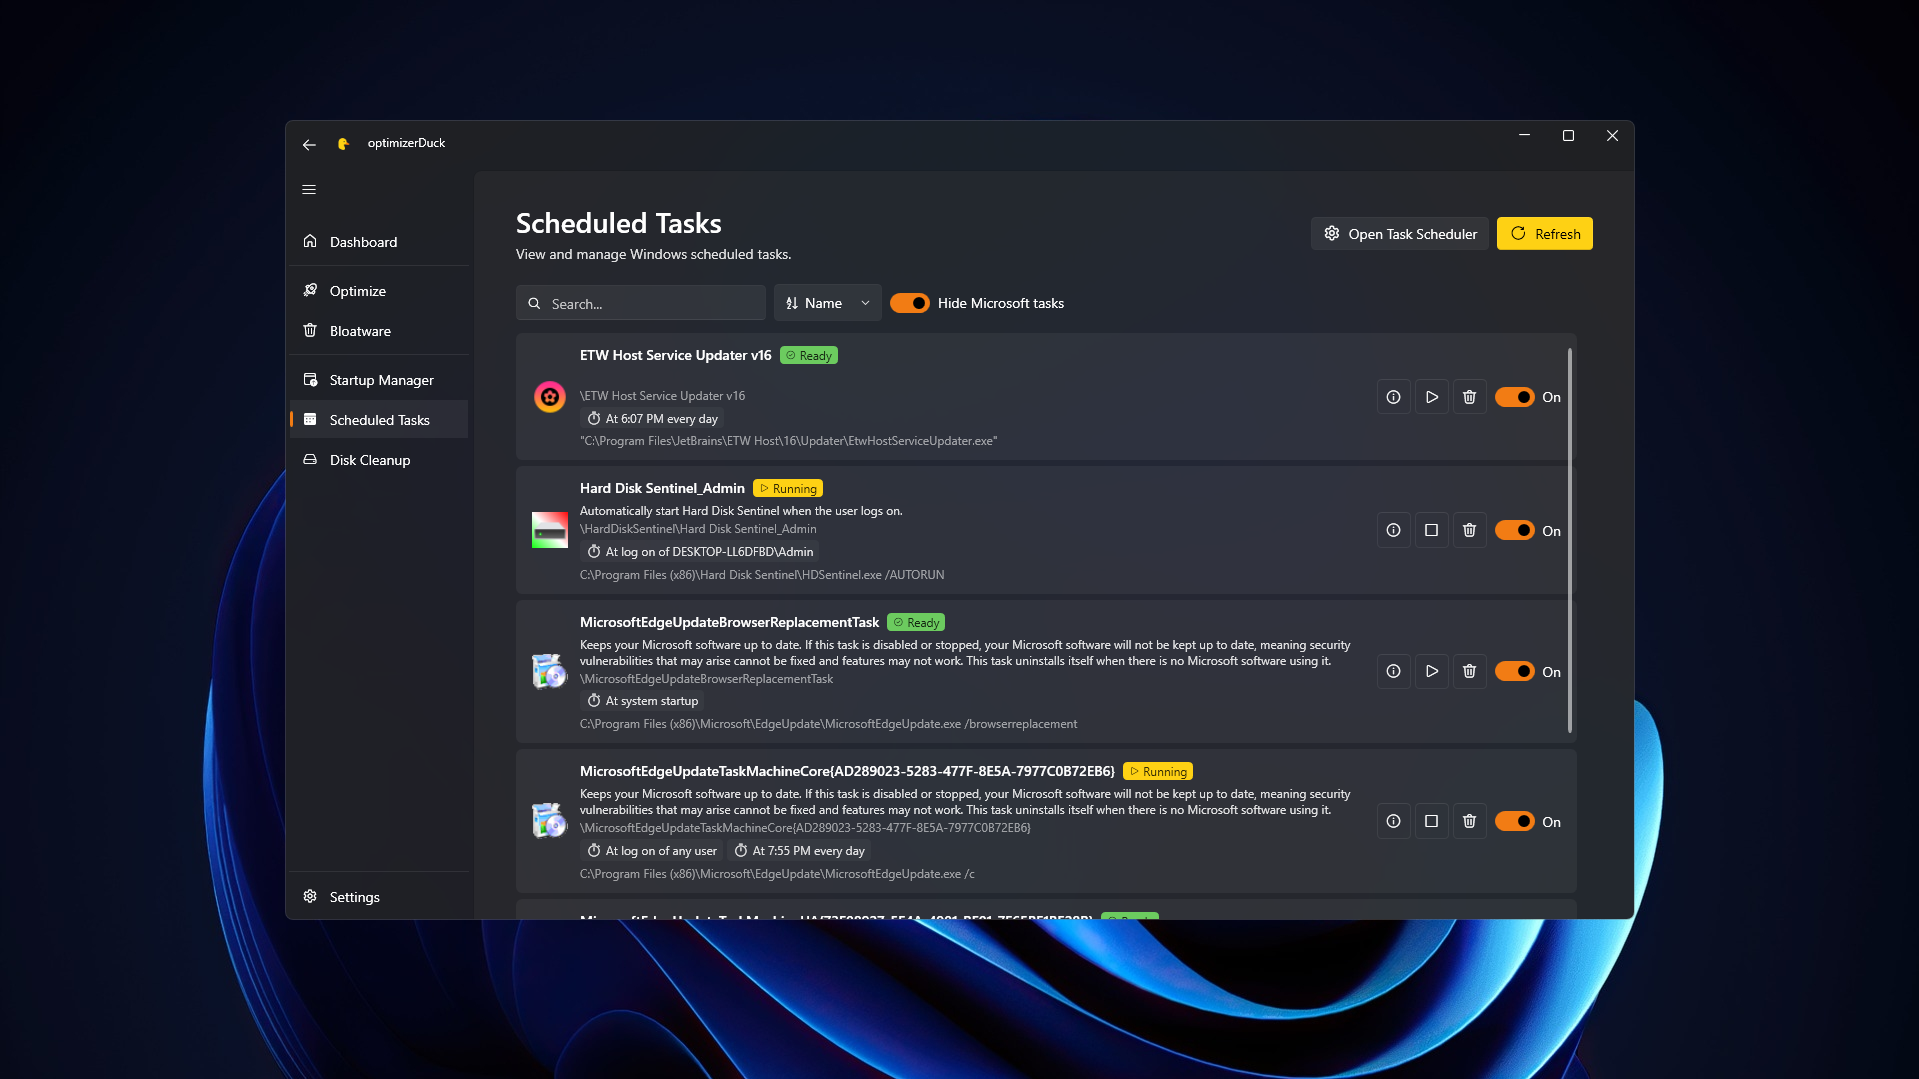This screenshot has width=1919, height=1079.
Task: Switch off MicrosoftEdgeUpdateTaskMachineCore task
Action: coord(1514,821)
